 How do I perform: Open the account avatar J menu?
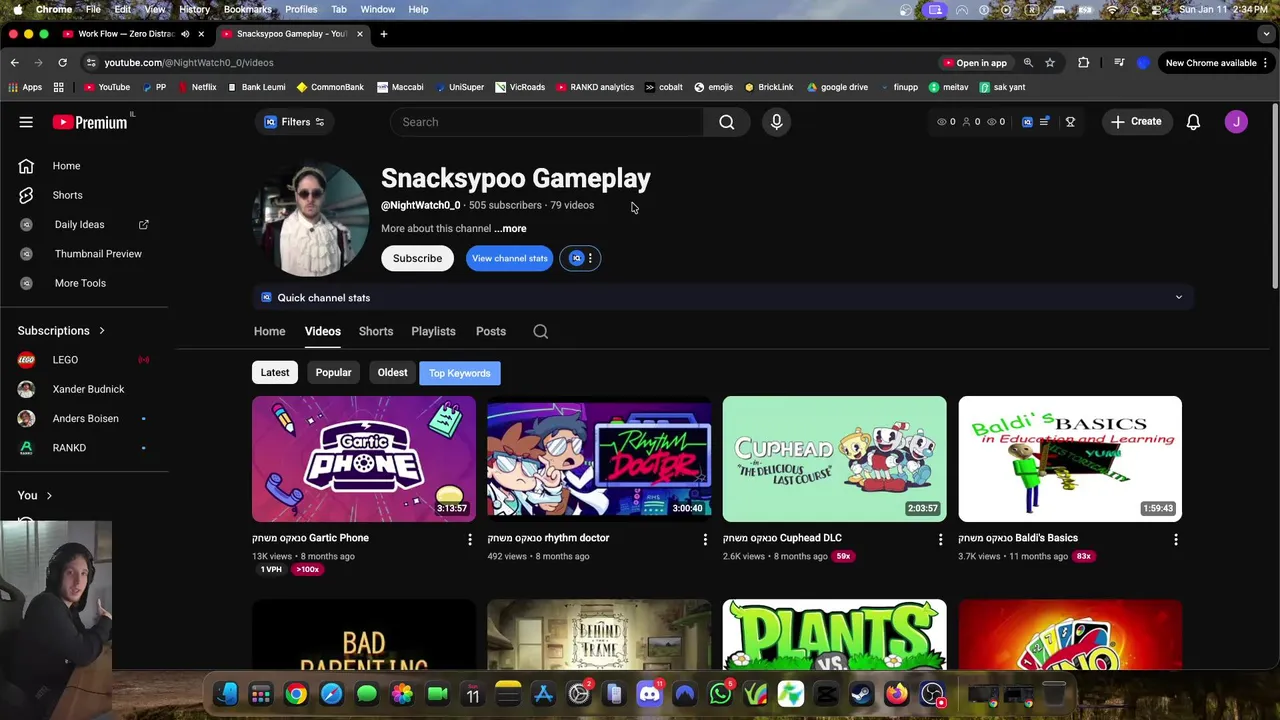pyautogui.click(x=1236, y=122)
